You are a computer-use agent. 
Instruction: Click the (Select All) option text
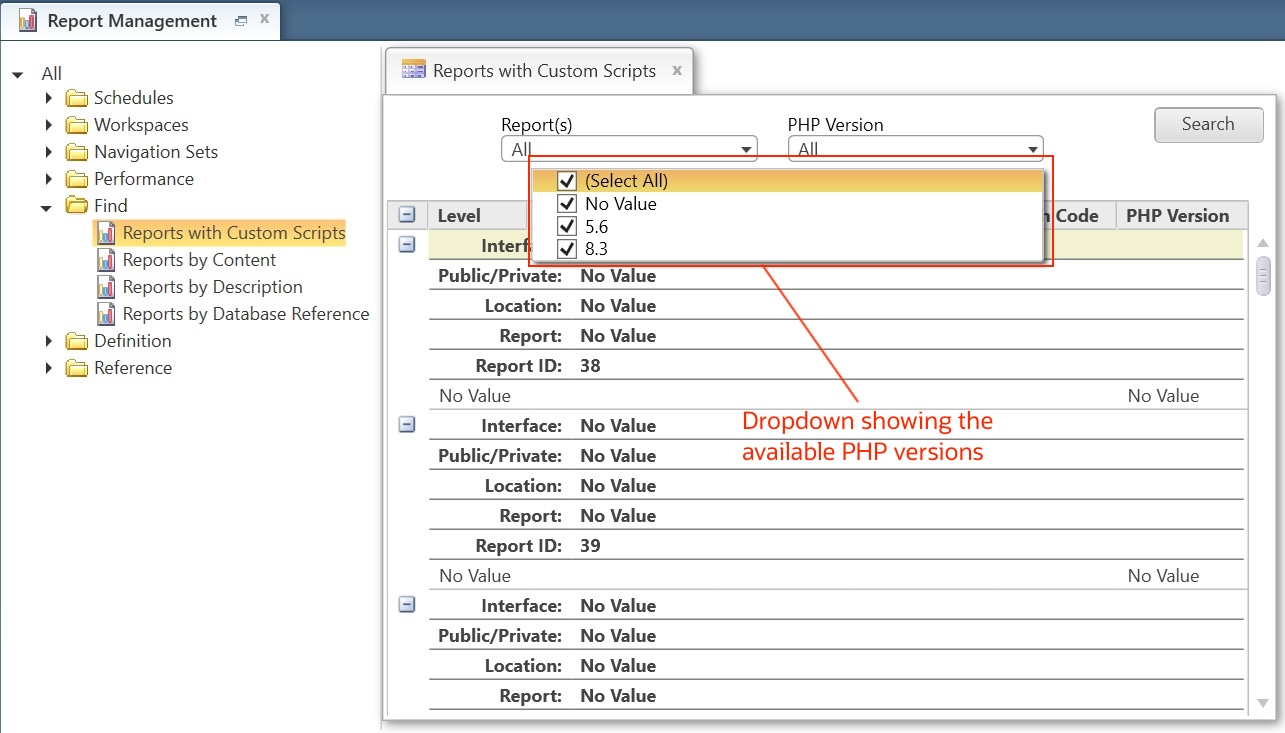point(627,181)
